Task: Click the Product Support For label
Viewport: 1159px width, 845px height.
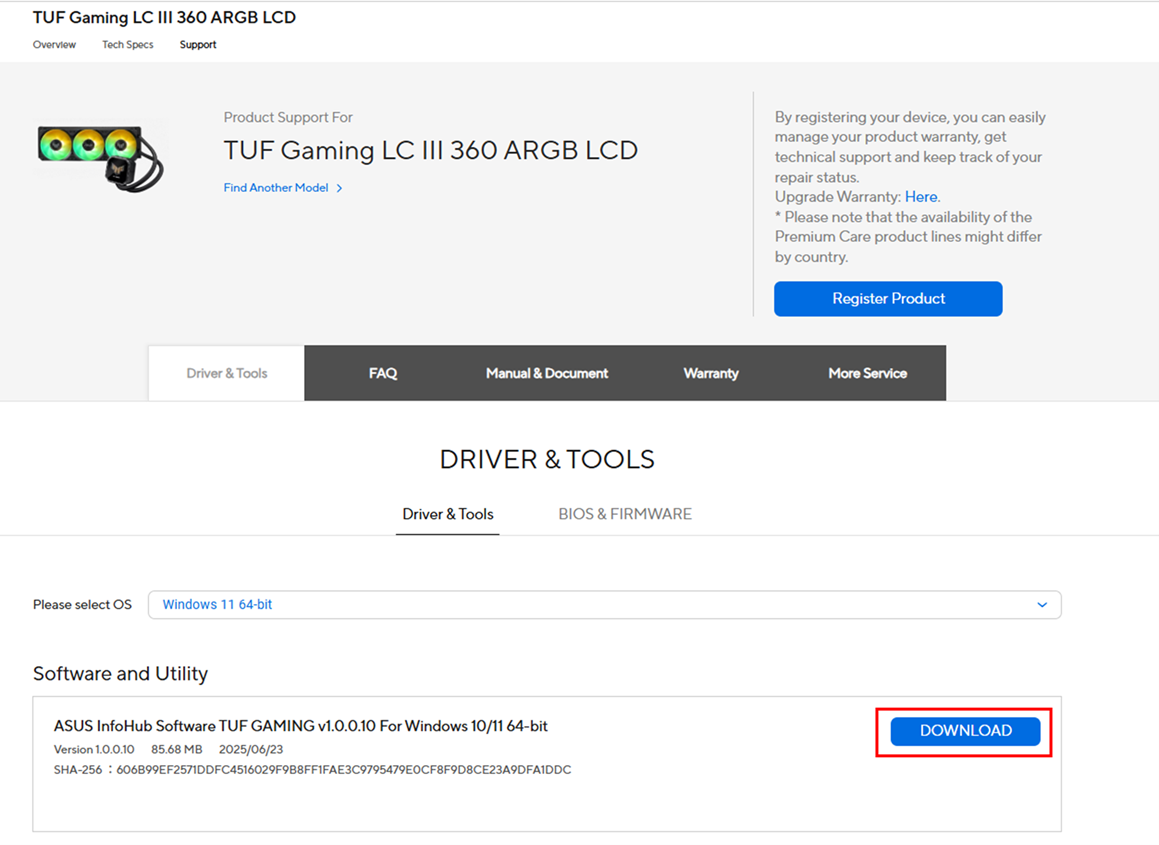Action: pyautogui.click(x=288, y=117)
